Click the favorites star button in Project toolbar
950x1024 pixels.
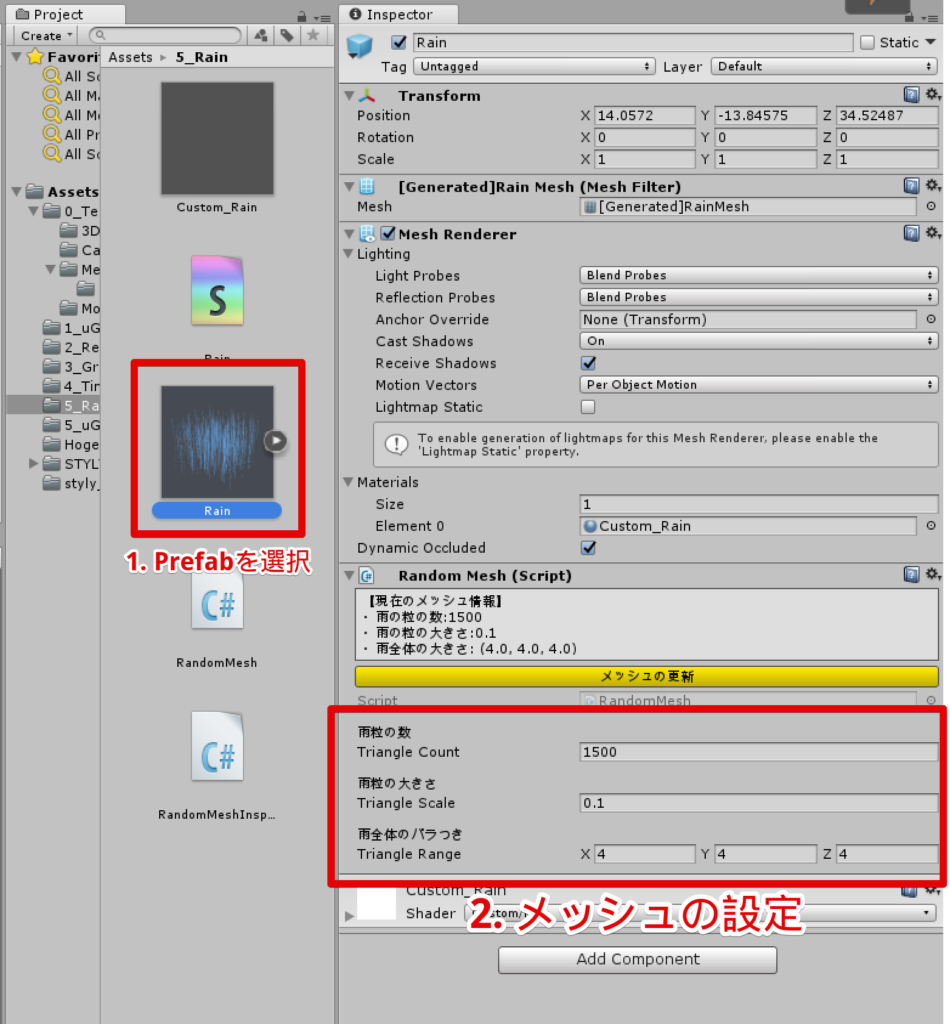pos(313,35)
